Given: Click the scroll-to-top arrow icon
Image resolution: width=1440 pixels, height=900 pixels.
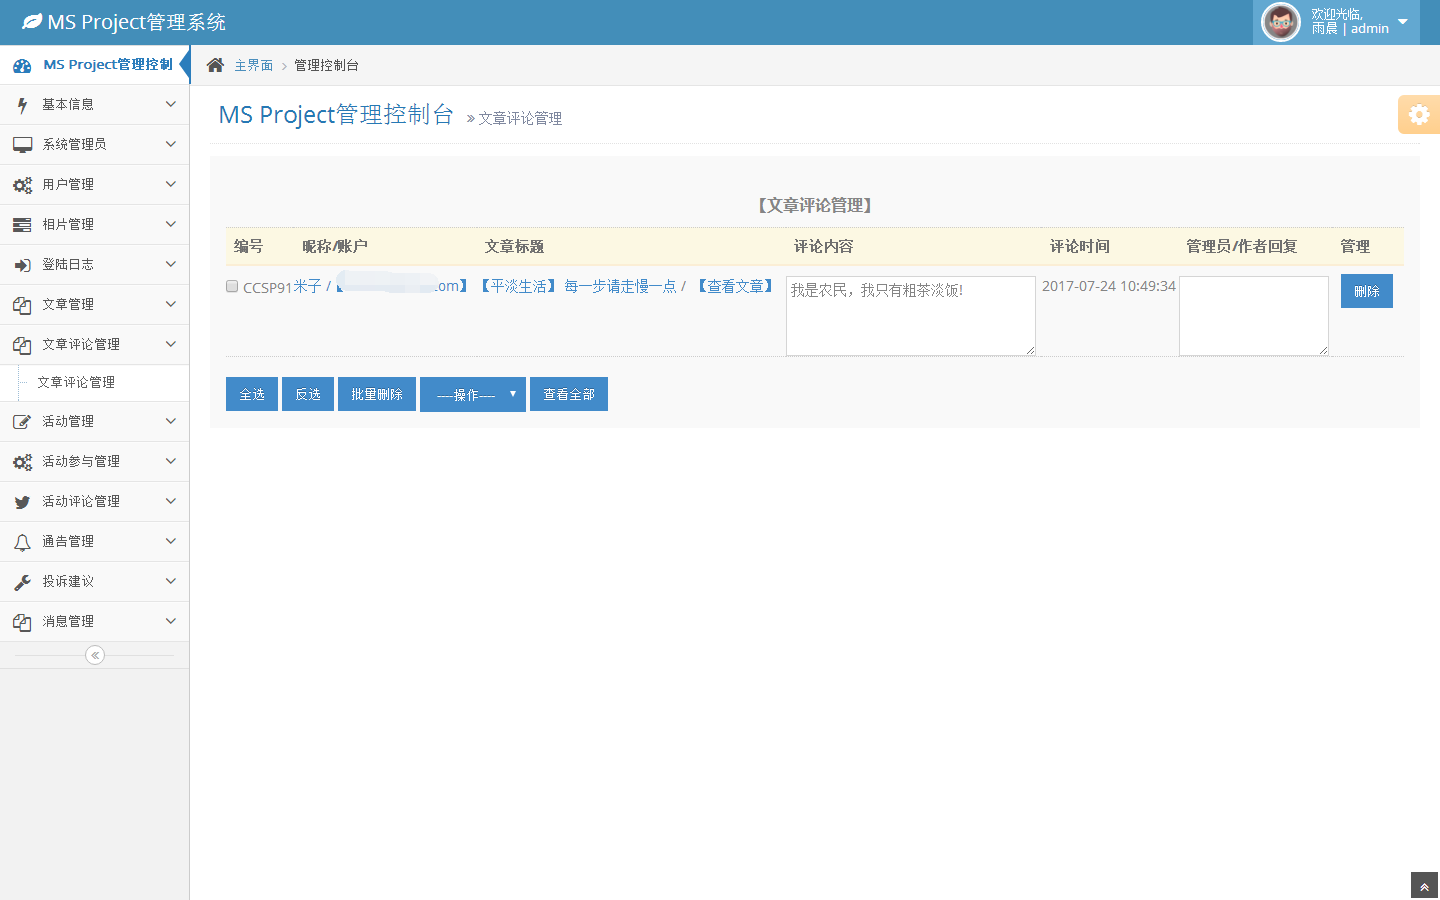Looking at the screenshot, I should coord(1424,887).
